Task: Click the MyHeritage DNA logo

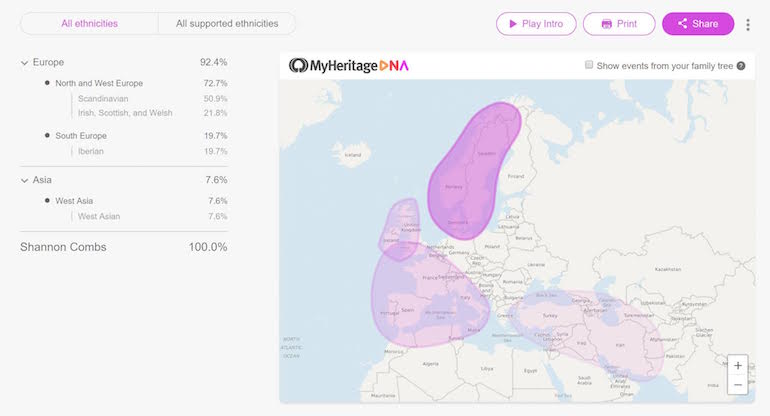Action: coord(349,66)
